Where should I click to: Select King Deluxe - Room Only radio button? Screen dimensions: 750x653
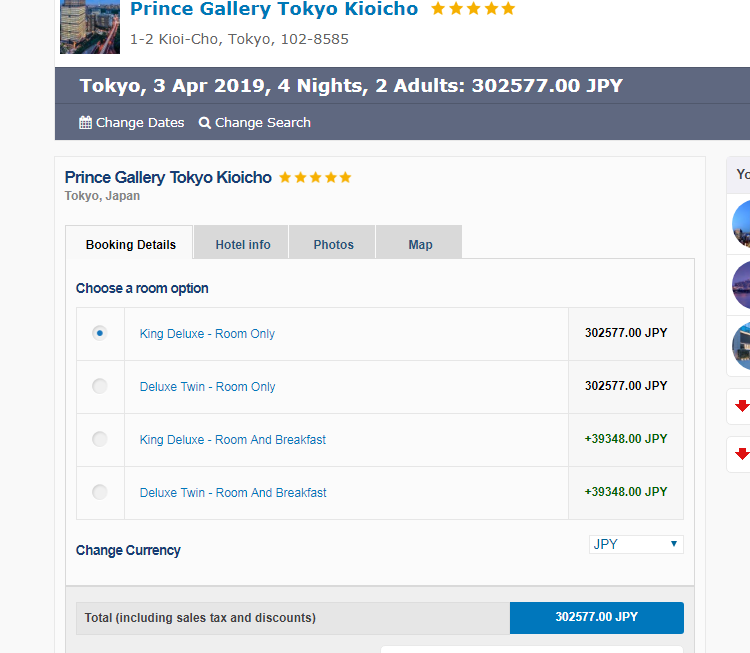(x=99, y=333)
